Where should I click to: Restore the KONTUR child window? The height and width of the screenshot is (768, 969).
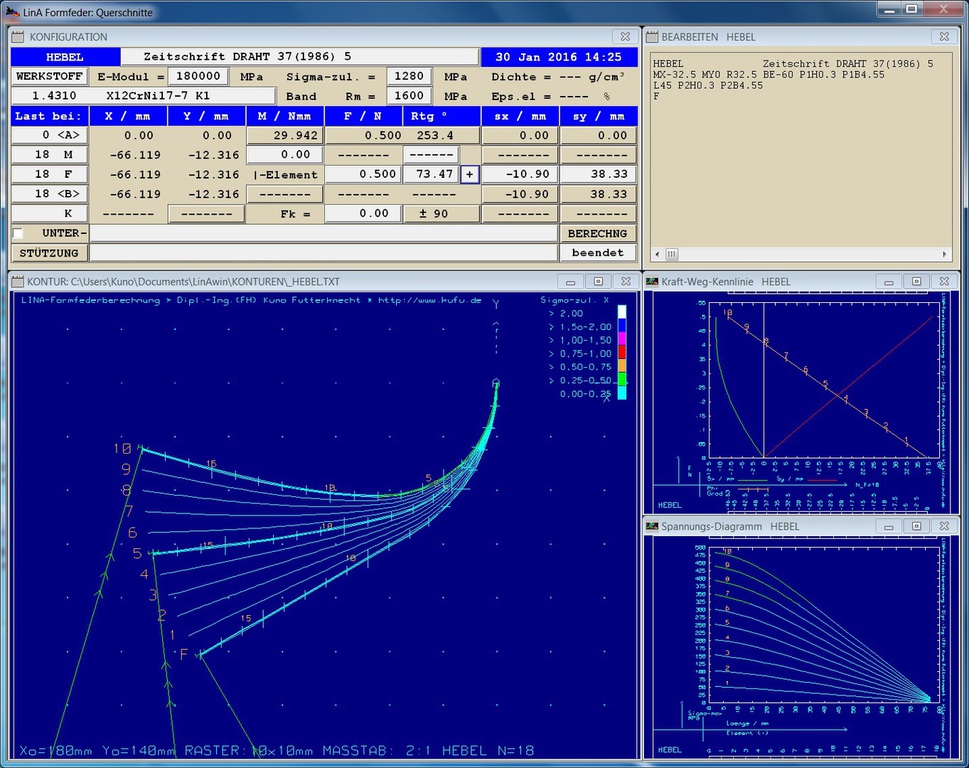point(597,282)
